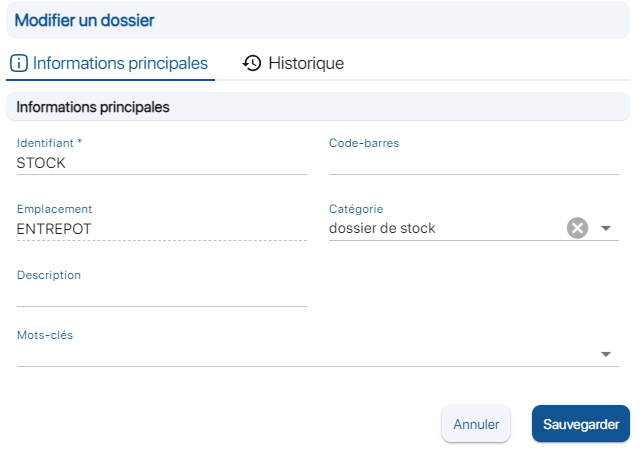Click into the Code-barres input field

473,163
